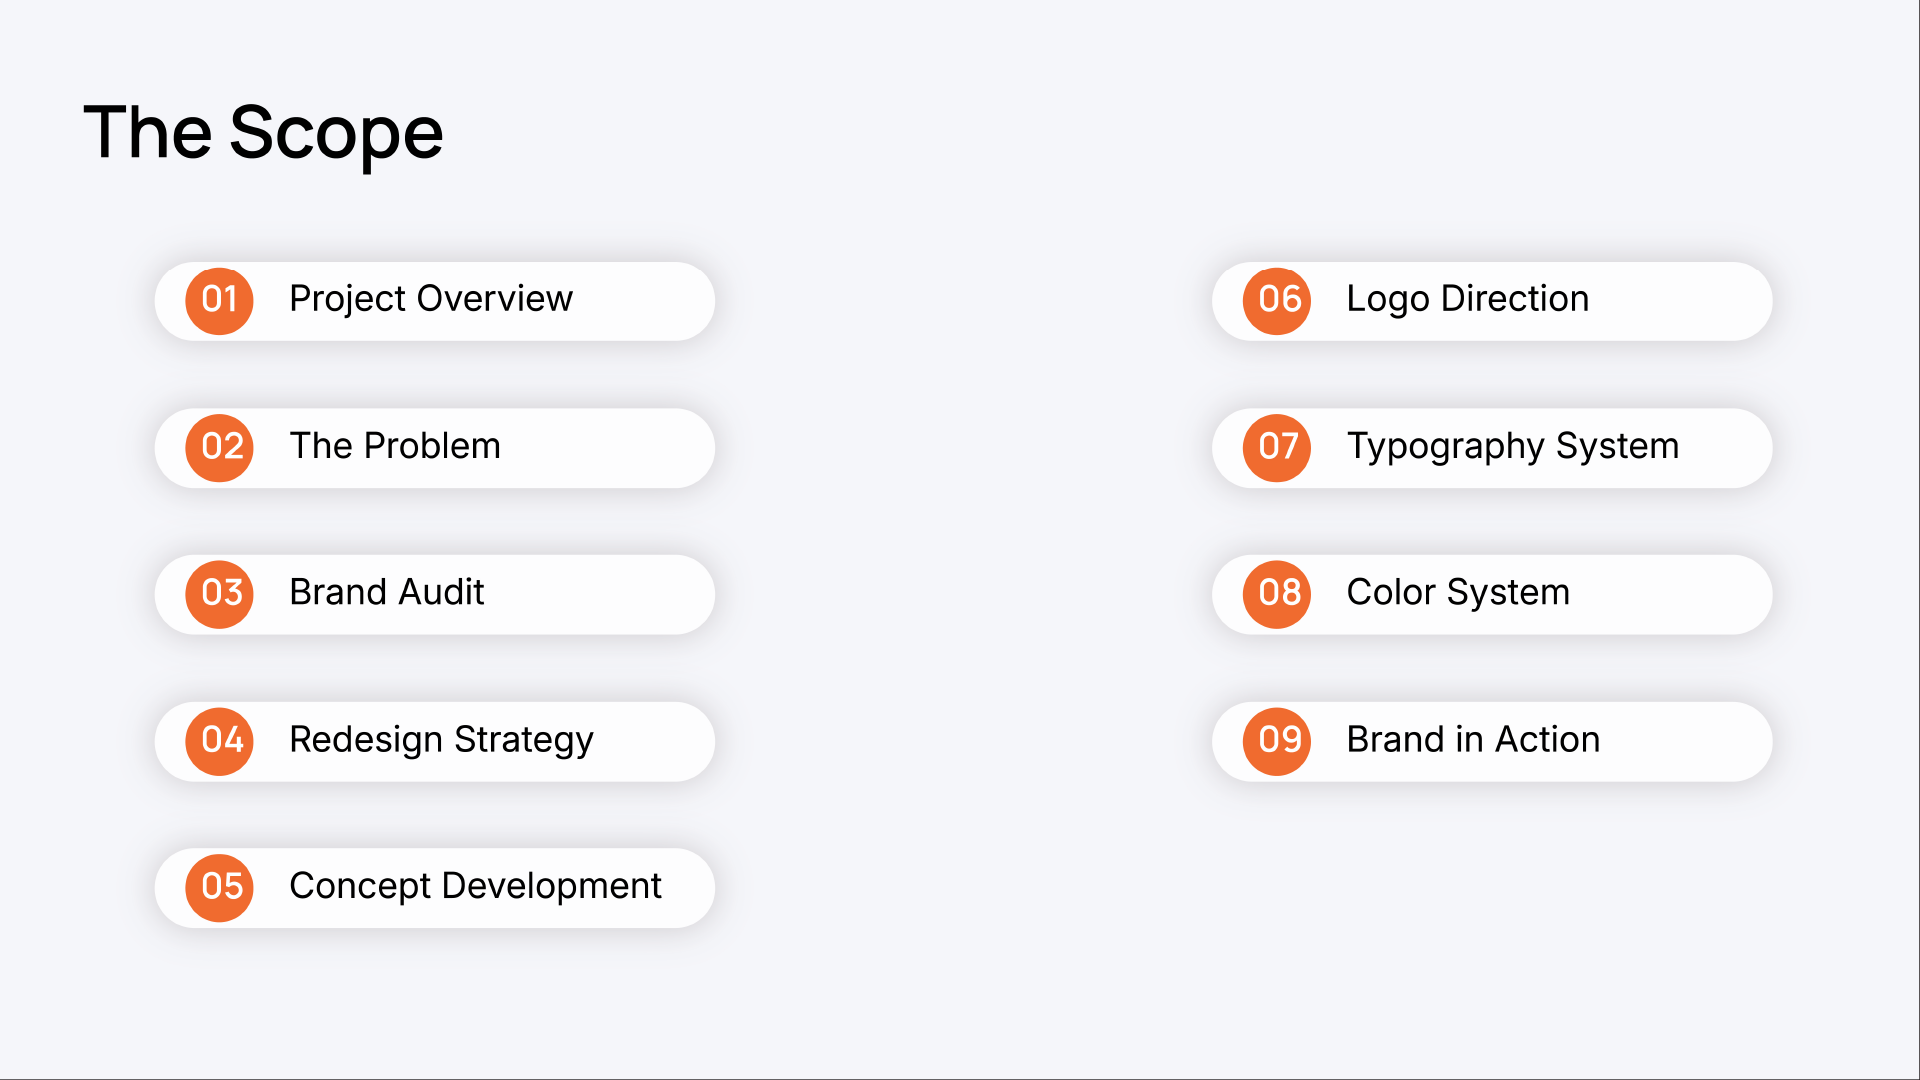Screen dimensions: 1920x1080
Task: Click the orange 02 number badge
Action: 219,448
